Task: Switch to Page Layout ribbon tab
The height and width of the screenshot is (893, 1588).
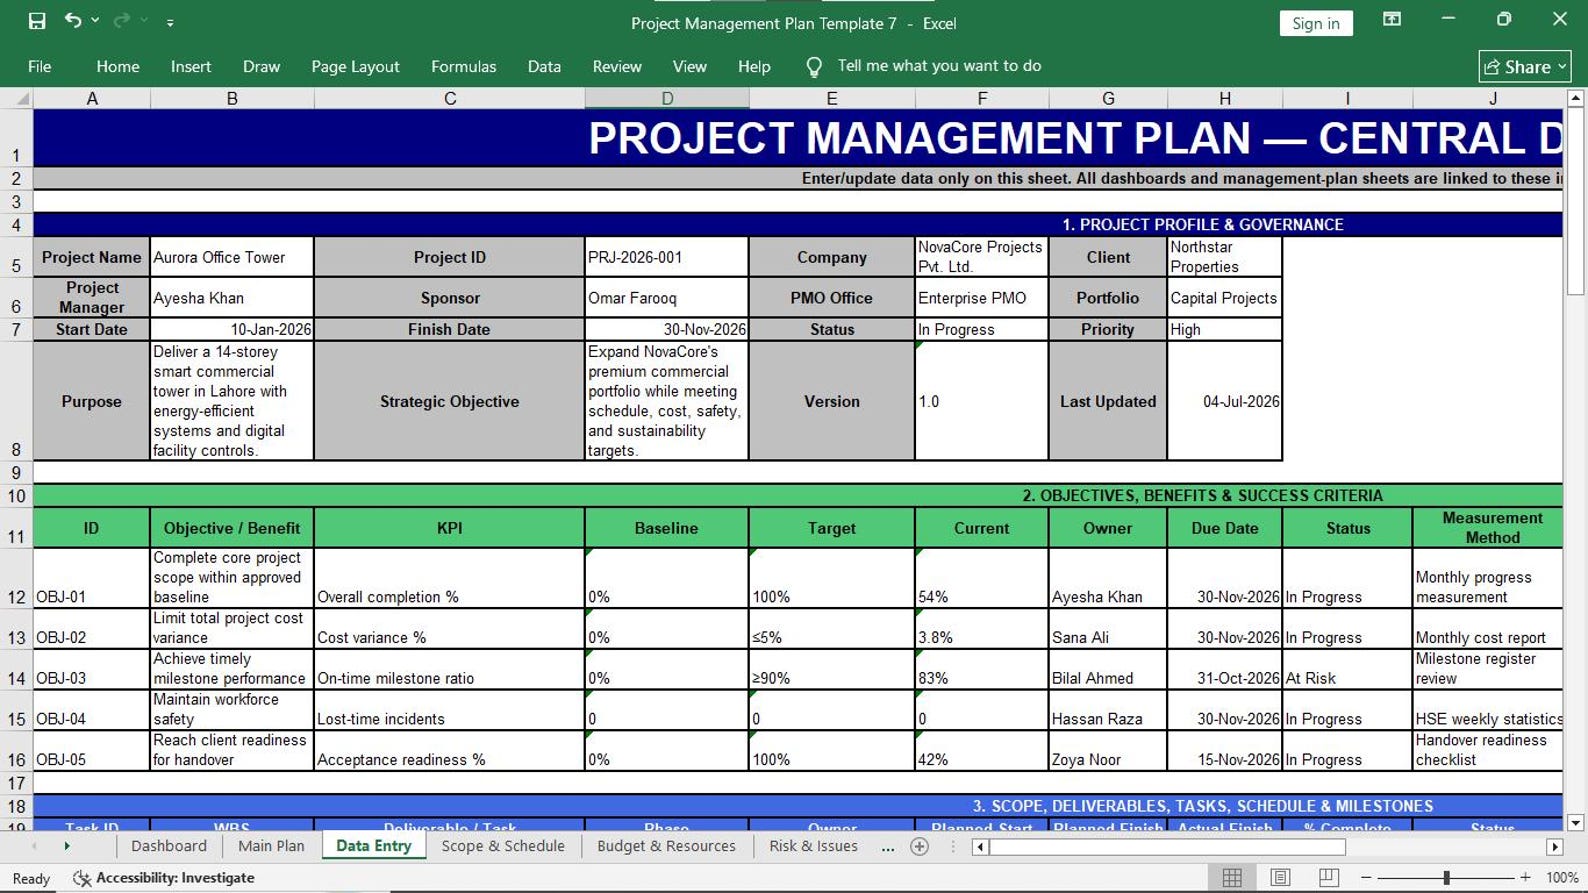Action: (355, 67)
